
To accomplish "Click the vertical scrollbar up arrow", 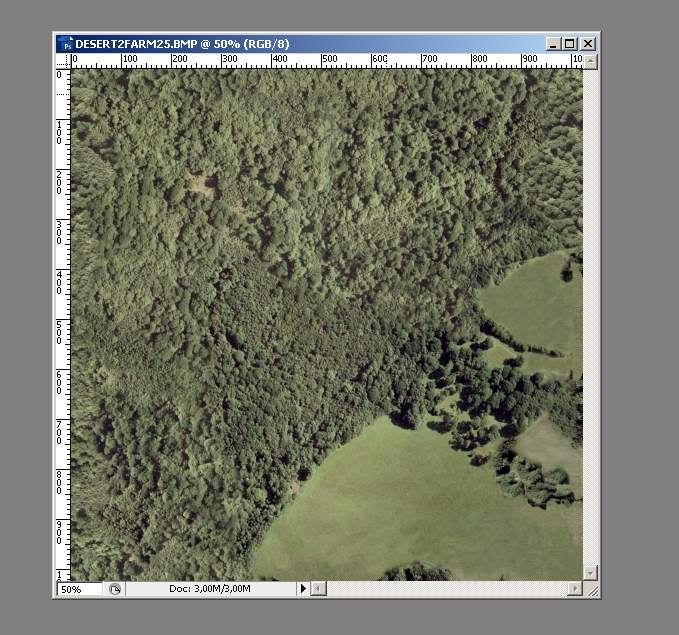I will 591,61.
